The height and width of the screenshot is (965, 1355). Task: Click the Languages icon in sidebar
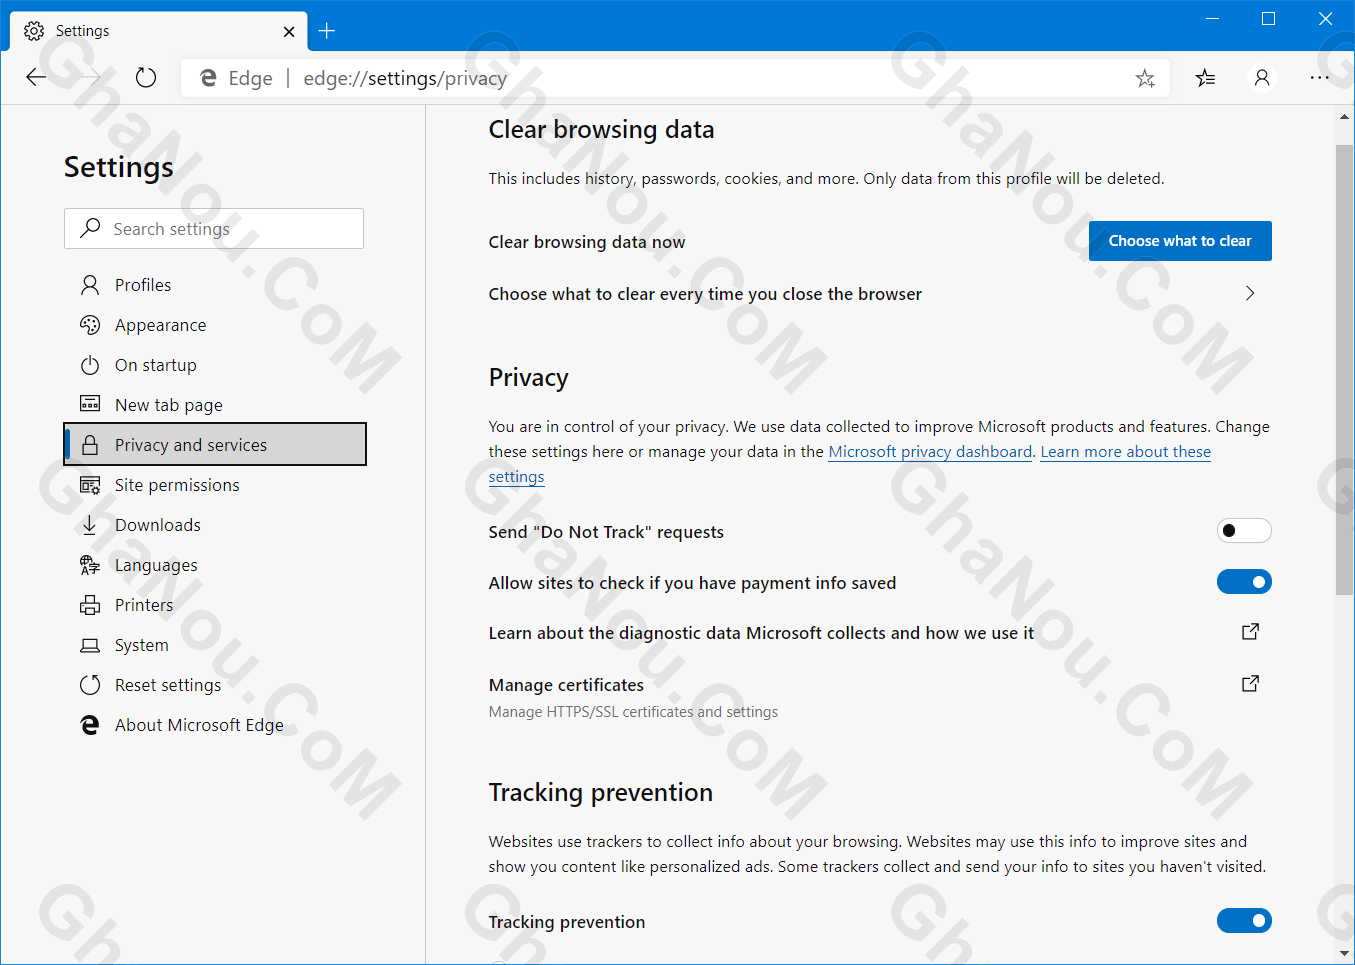90,565
